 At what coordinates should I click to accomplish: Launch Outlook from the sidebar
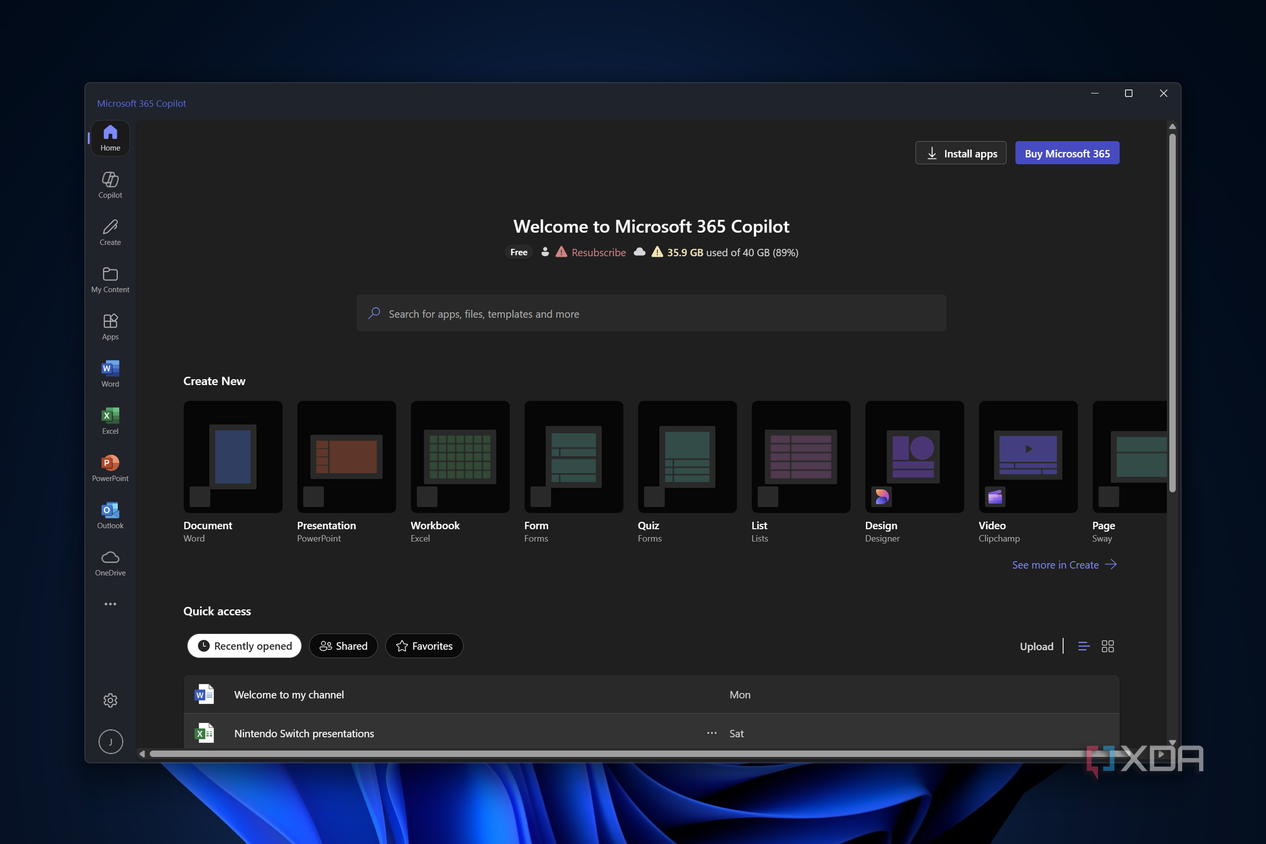(x=110, y=514)
